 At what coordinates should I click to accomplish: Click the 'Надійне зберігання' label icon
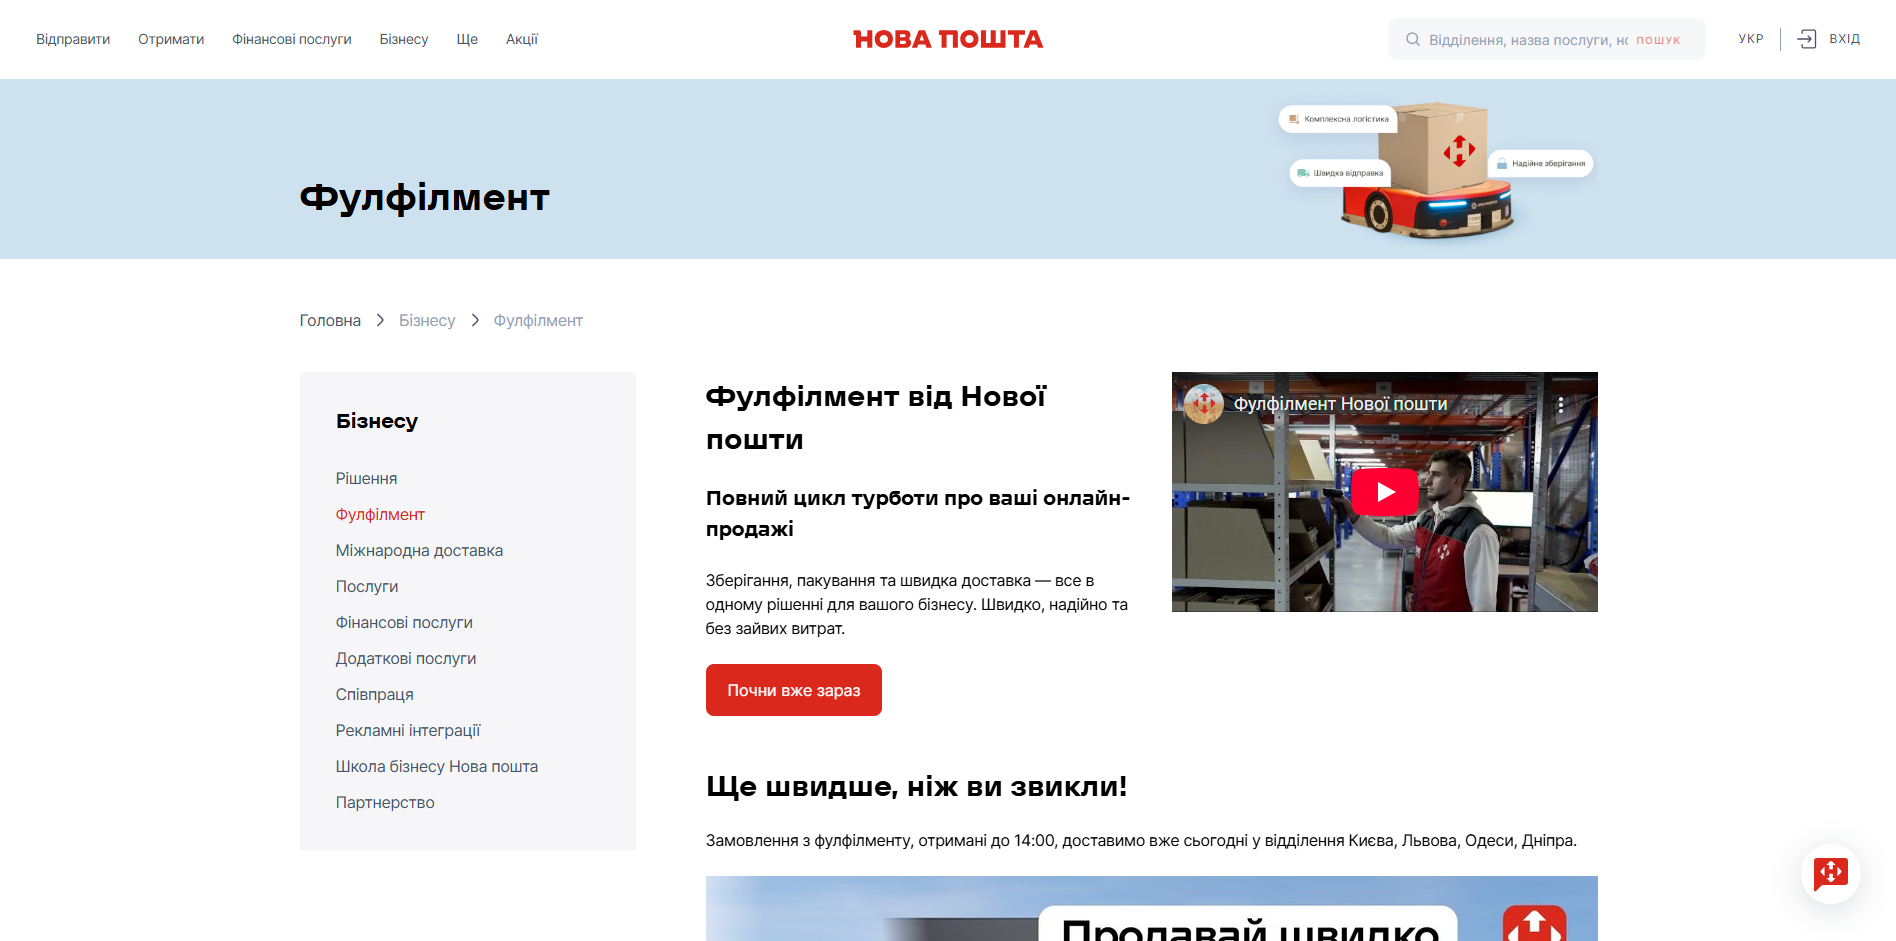click(x=1504, y=162)
